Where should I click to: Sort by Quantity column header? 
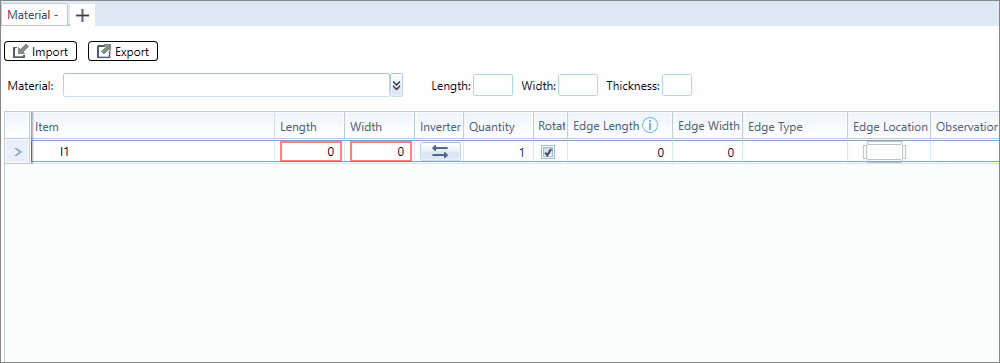click(x=499, y=126)
